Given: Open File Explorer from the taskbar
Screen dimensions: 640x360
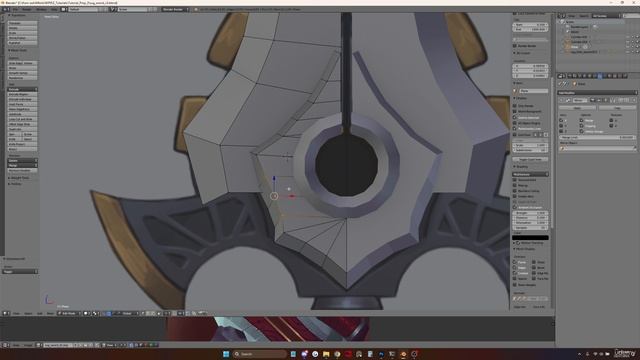Looking at the screenshot, I should (326, 354).
